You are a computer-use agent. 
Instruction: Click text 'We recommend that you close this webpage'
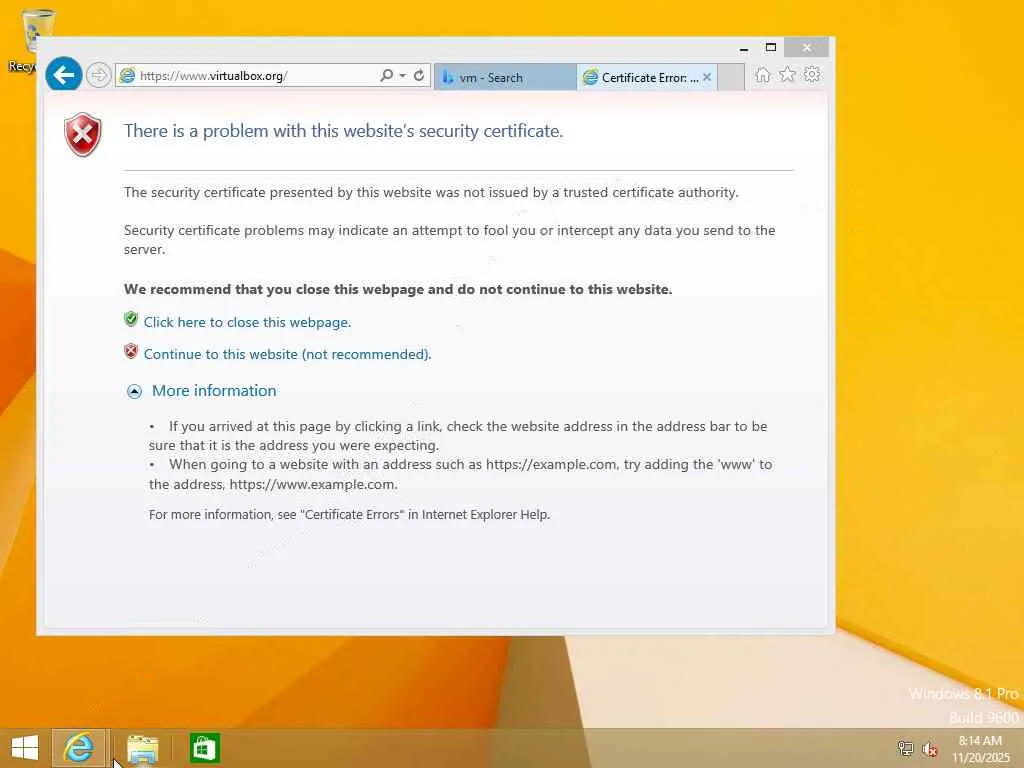click(x=274, y=289)
